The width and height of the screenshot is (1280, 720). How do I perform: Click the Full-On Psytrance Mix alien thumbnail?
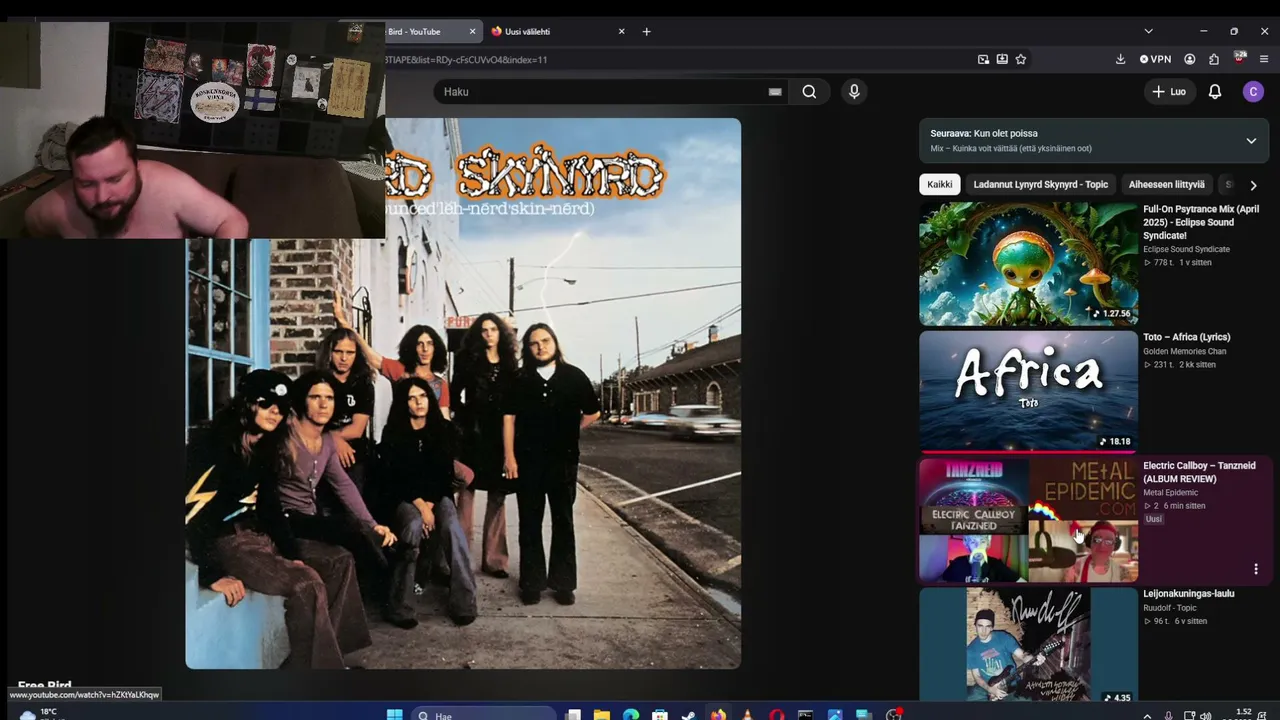pos(1028,264)
